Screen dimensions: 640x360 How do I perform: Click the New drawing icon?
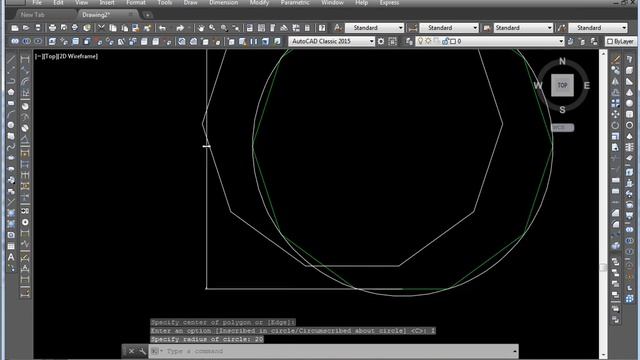(x=15, y=28)
